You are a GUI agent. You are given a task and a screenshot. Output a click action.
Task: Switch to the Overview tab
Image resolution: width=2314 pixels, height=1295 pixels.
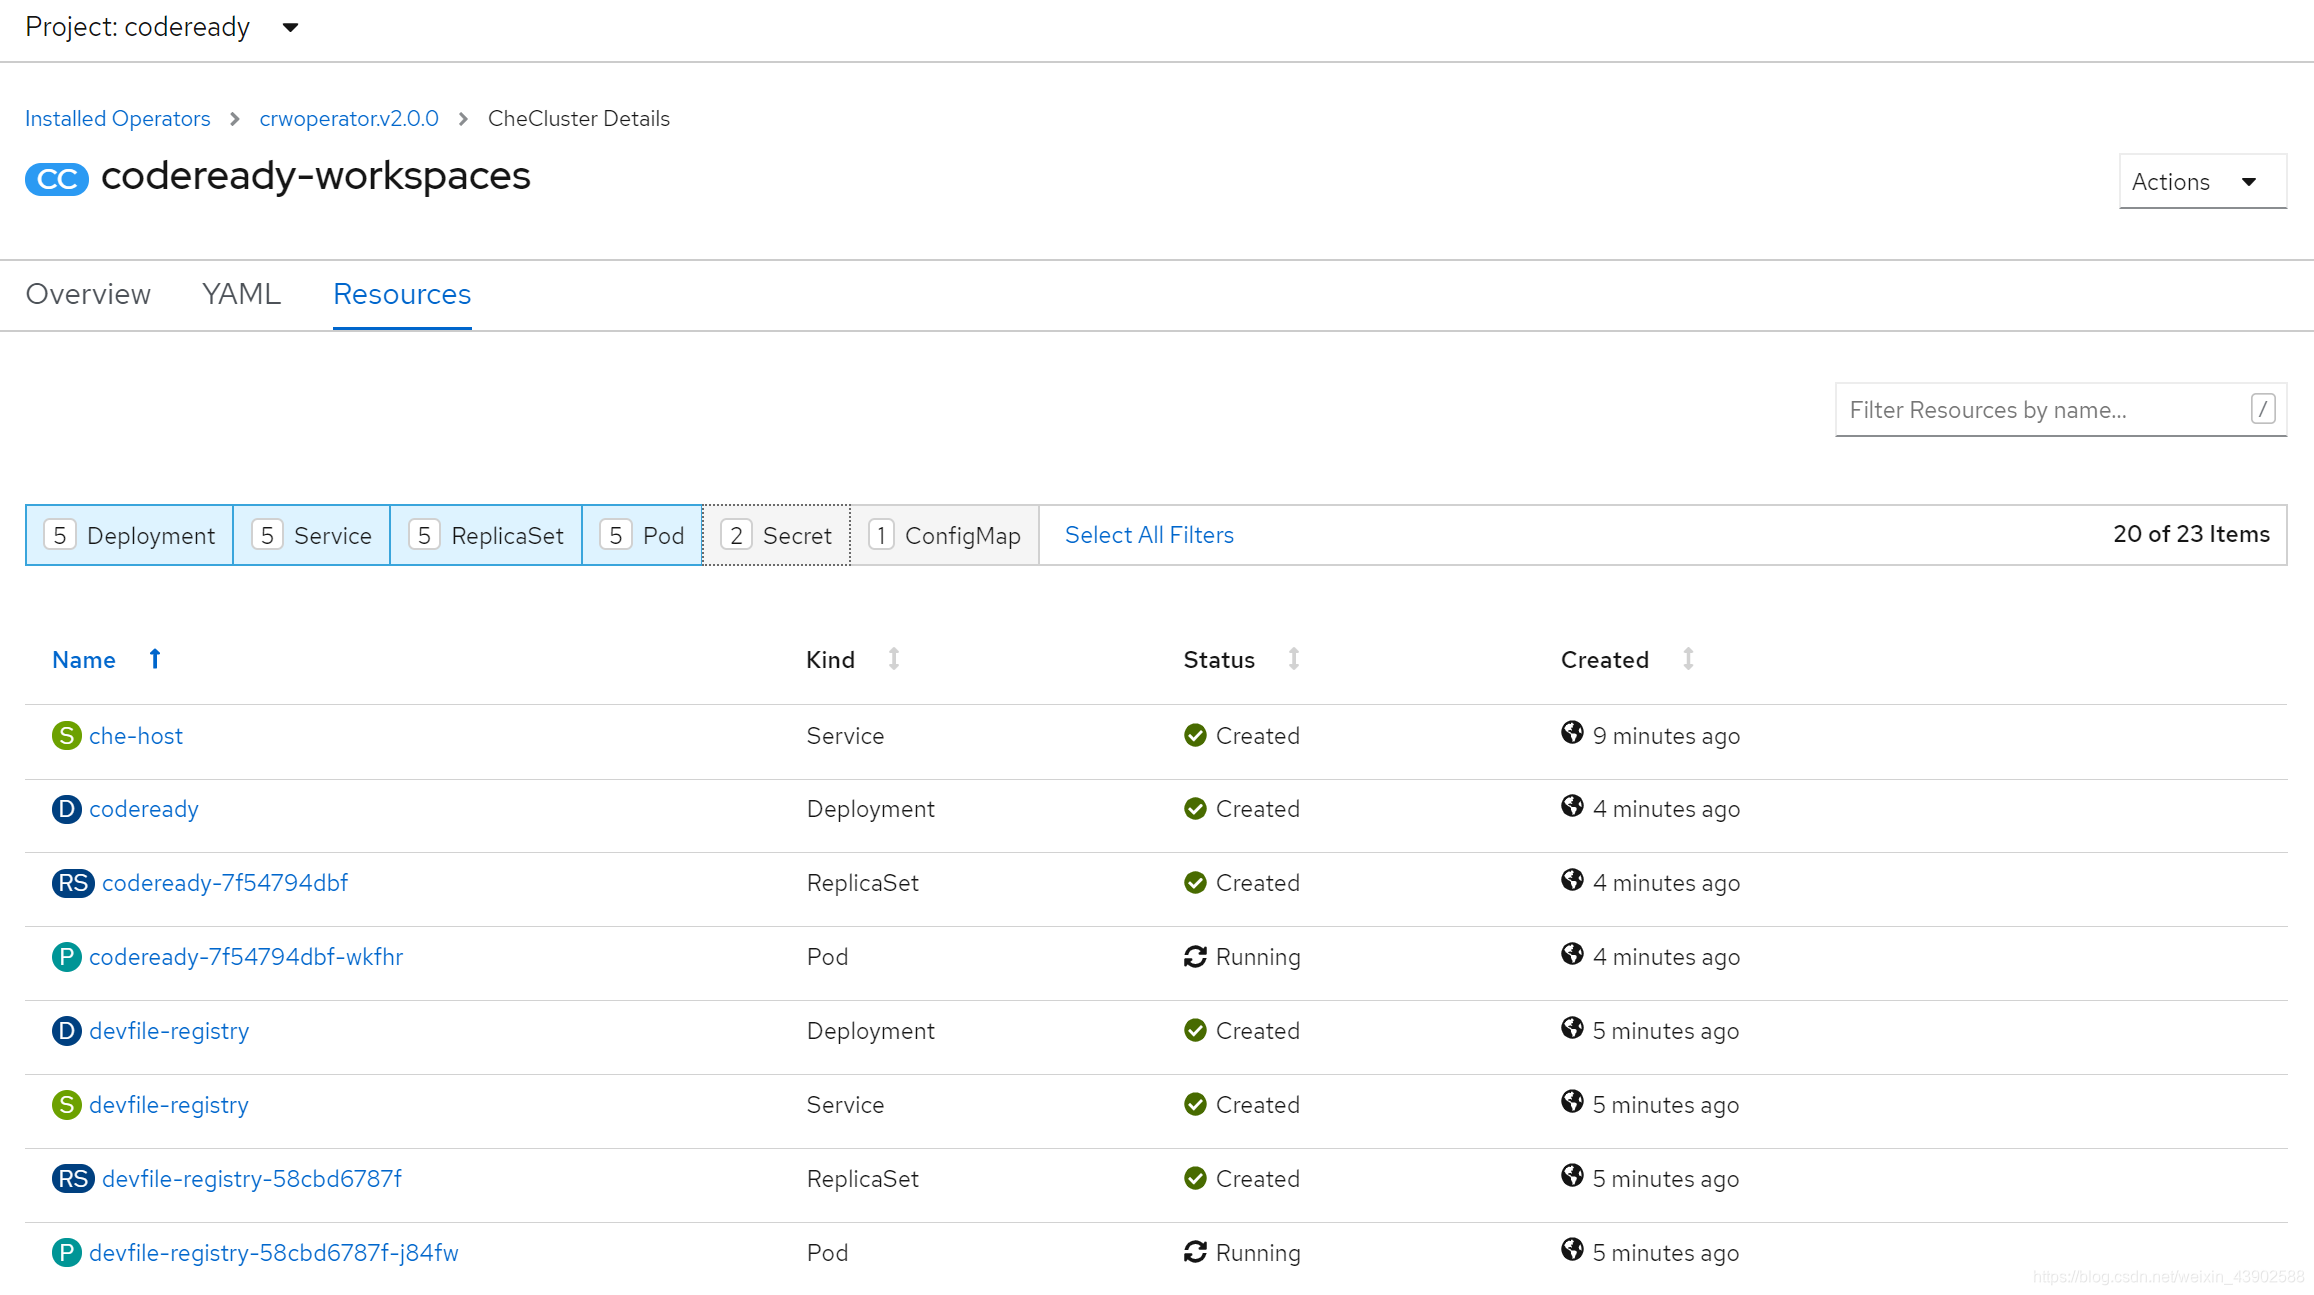click(88, 294)
